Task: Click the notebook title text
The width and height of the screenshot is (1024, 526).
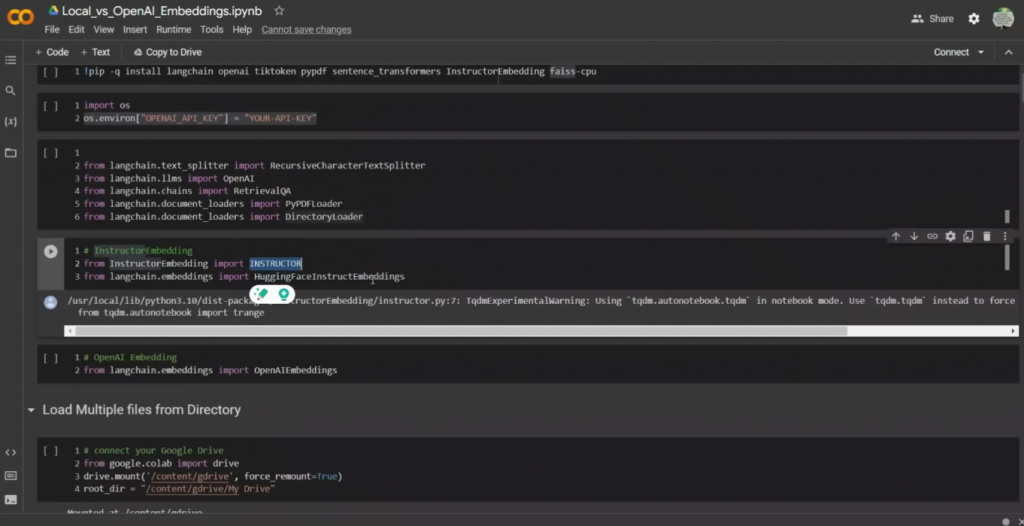Action: (163, 11)
